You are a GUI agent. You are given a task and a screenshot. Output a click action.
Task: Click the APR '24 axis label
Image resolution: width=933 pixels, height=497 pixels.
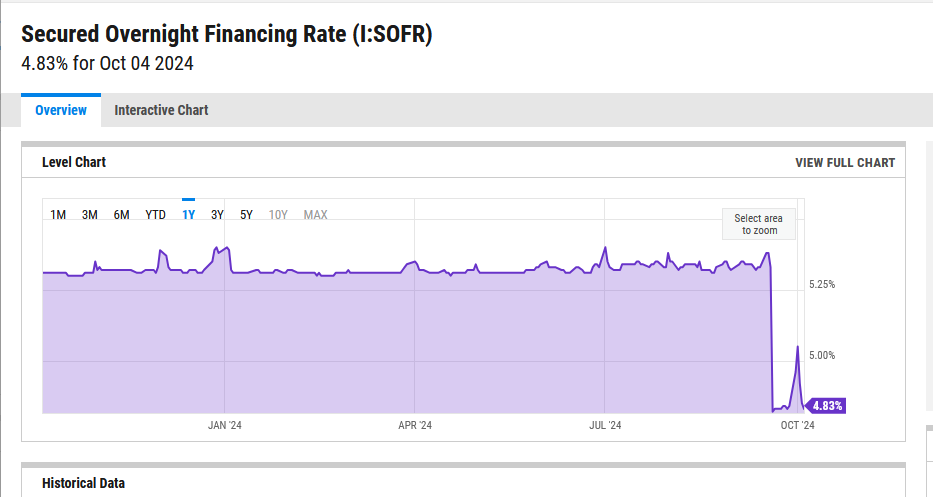[415, 425]
